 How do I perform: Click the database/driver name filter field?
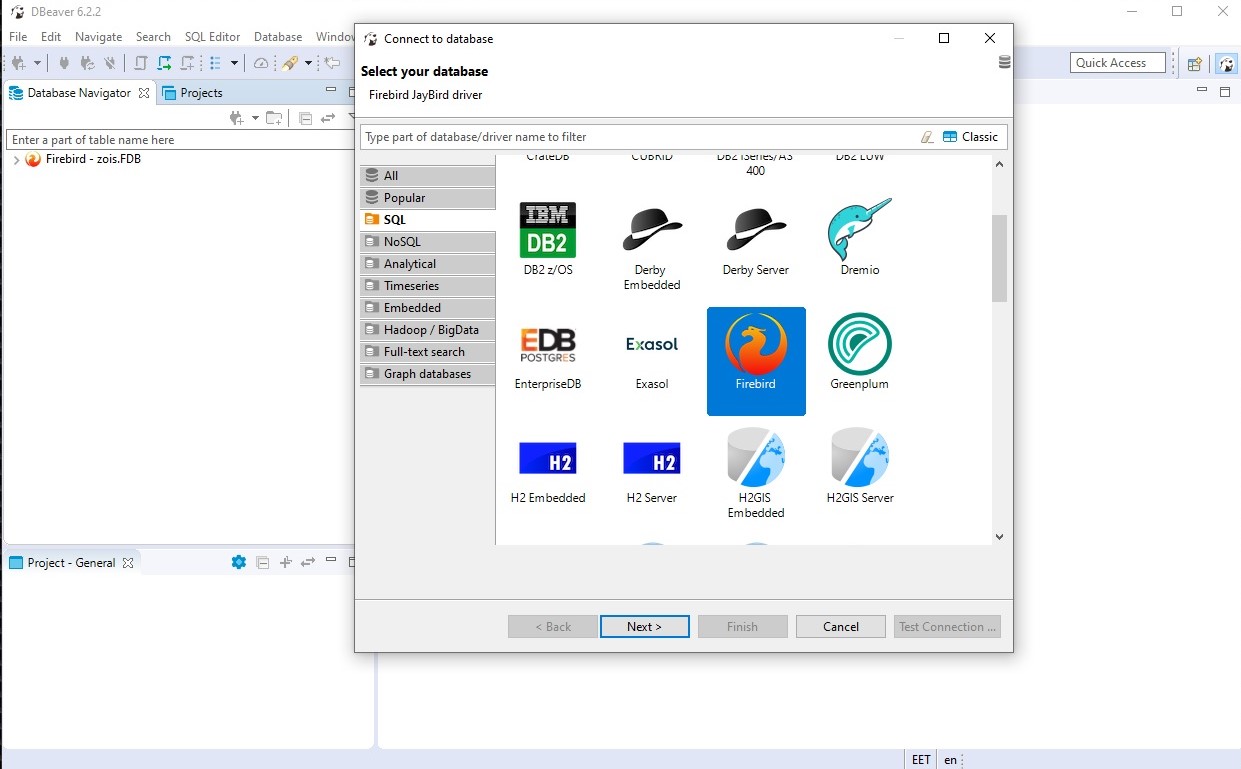pos(638,137)
